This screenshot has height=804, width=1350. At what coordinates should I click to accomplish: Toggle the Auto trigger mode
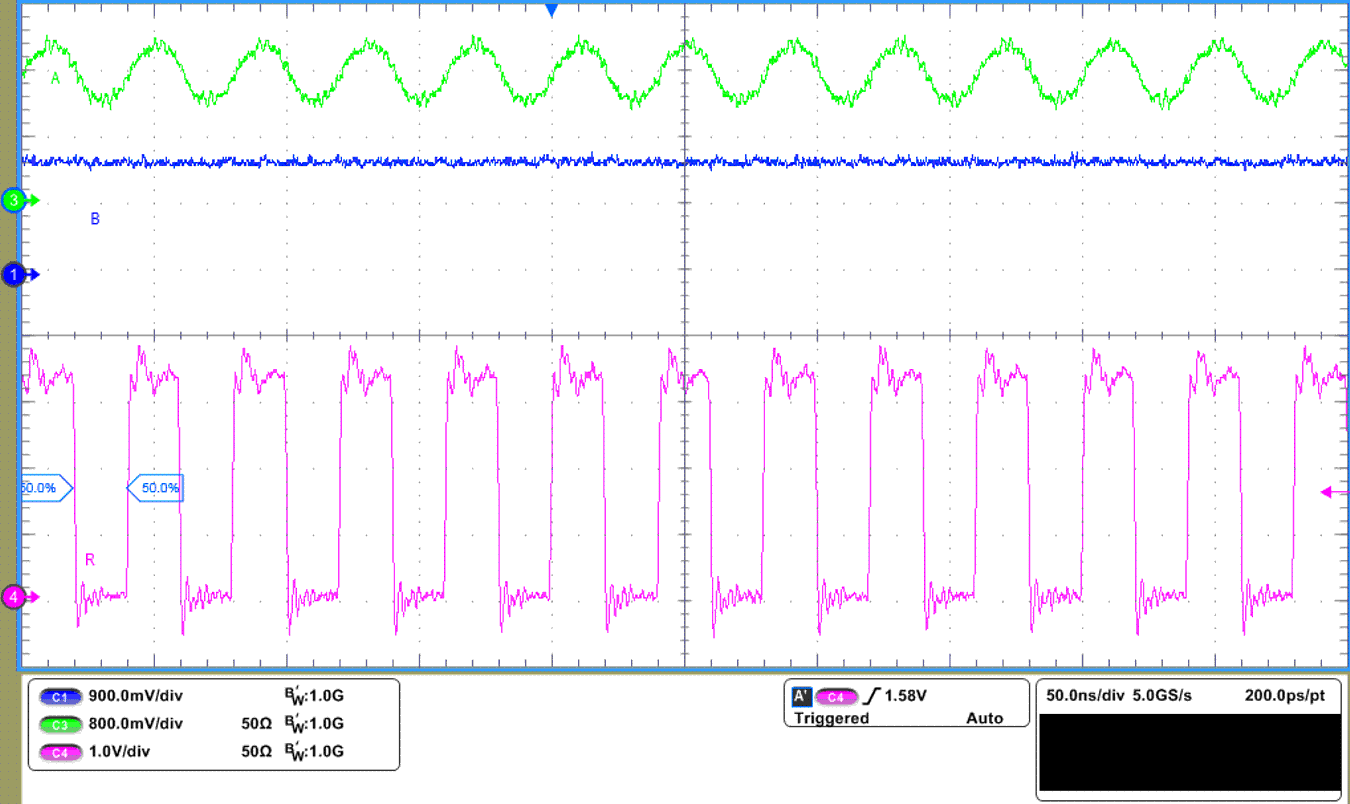click(984, 717)
